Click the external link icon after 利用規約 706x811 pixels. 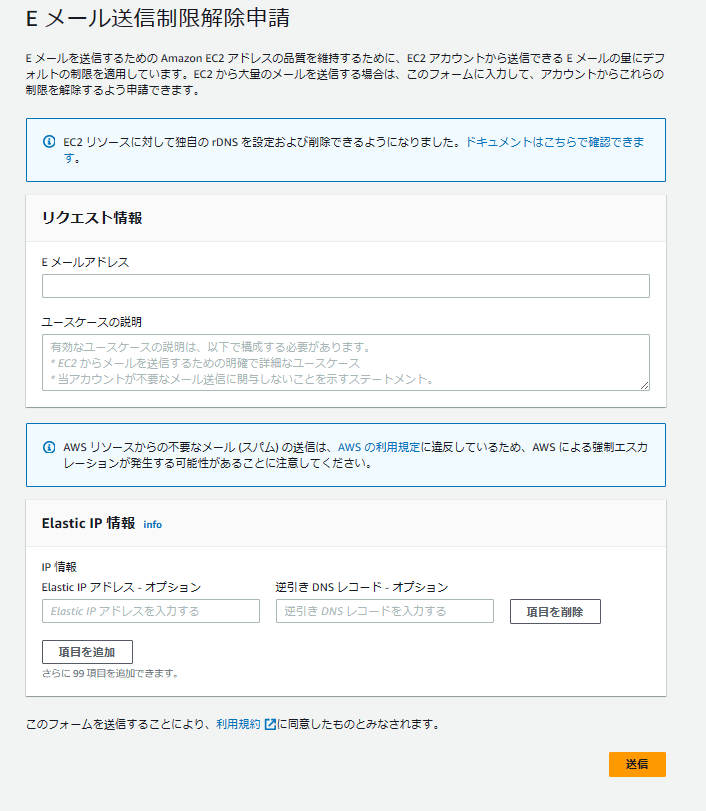pos(270,724)
